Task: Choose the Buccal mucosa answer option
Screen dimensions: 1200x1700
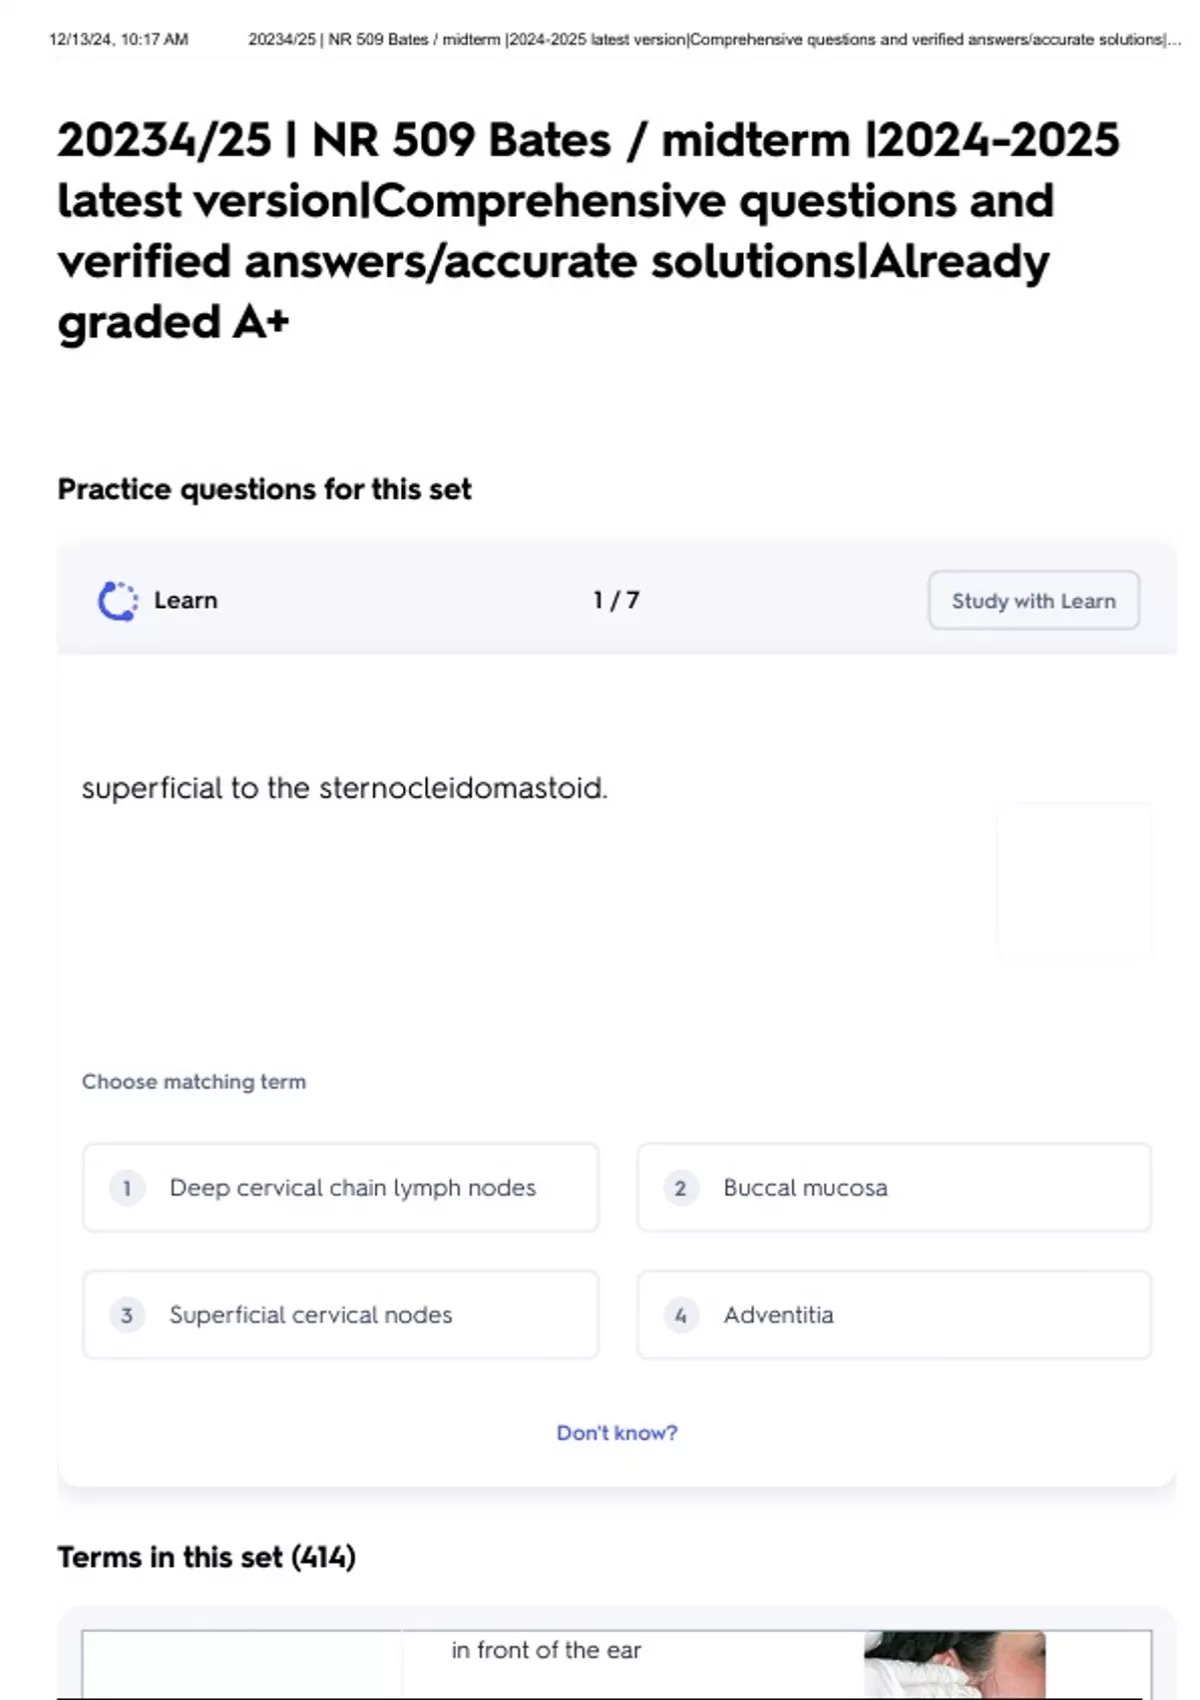Action: [x=894, y=1188]
